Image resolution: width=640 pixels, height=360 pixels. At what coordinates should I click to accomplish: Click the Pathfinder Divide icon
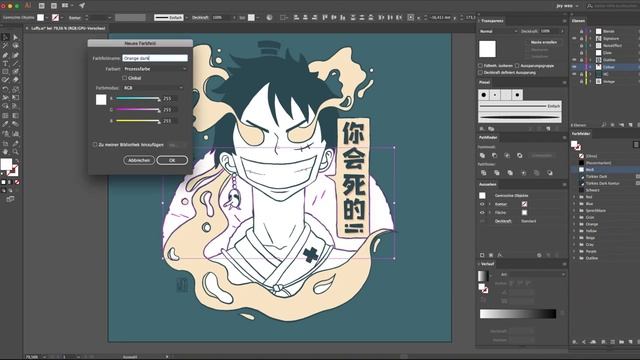tap(483, 173)
